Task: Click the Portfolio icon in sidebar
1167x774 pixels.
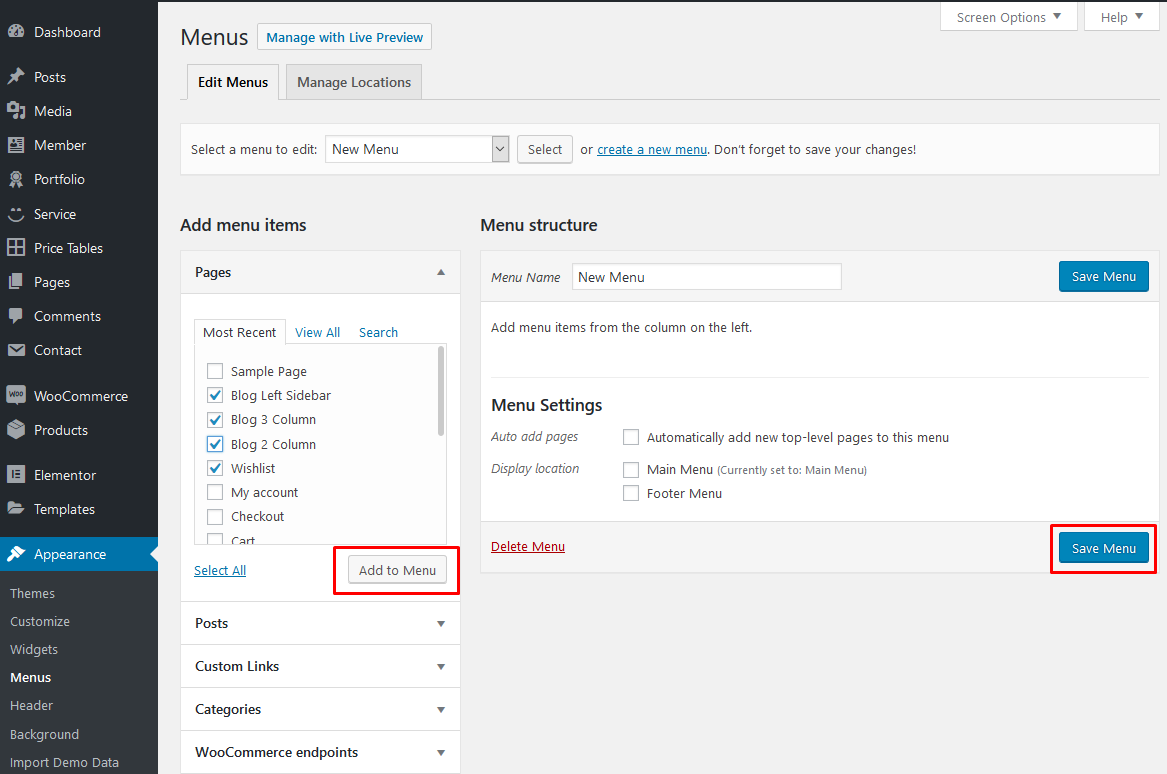Action: tap(16, 179)
